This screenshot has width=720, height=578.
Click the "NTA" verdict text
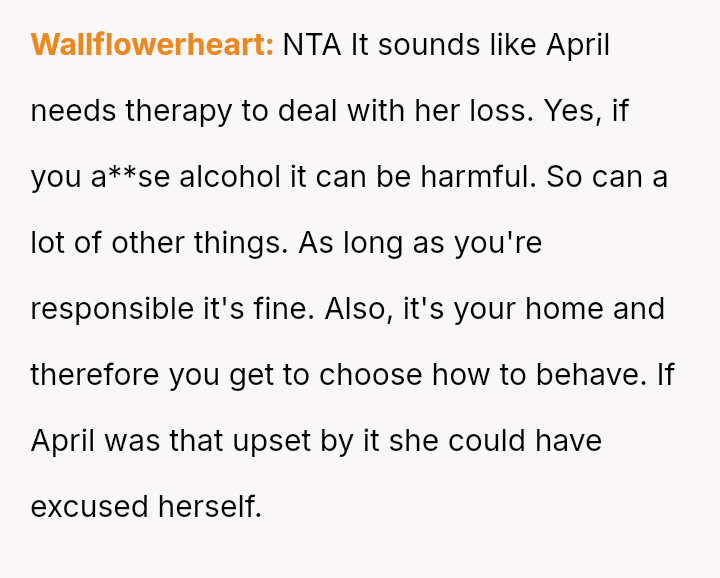tap(312, 45)
